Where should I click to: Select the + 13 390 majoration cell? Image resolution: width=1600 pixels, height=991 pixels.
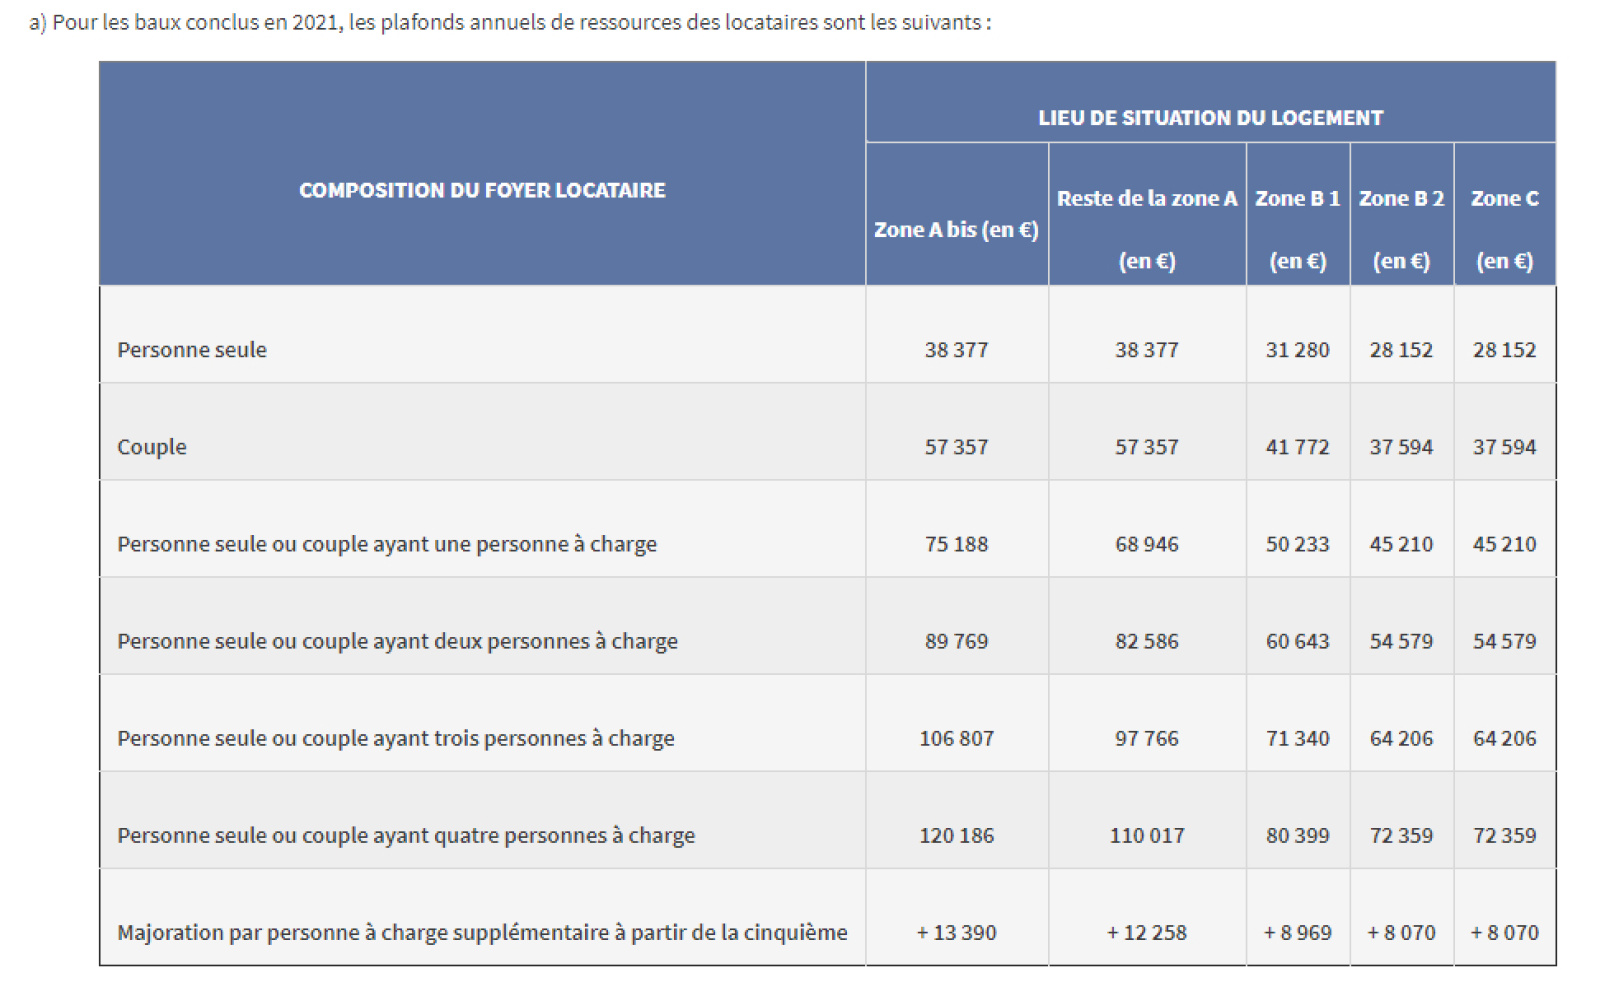pyautogui.click(x=956, y=932)
